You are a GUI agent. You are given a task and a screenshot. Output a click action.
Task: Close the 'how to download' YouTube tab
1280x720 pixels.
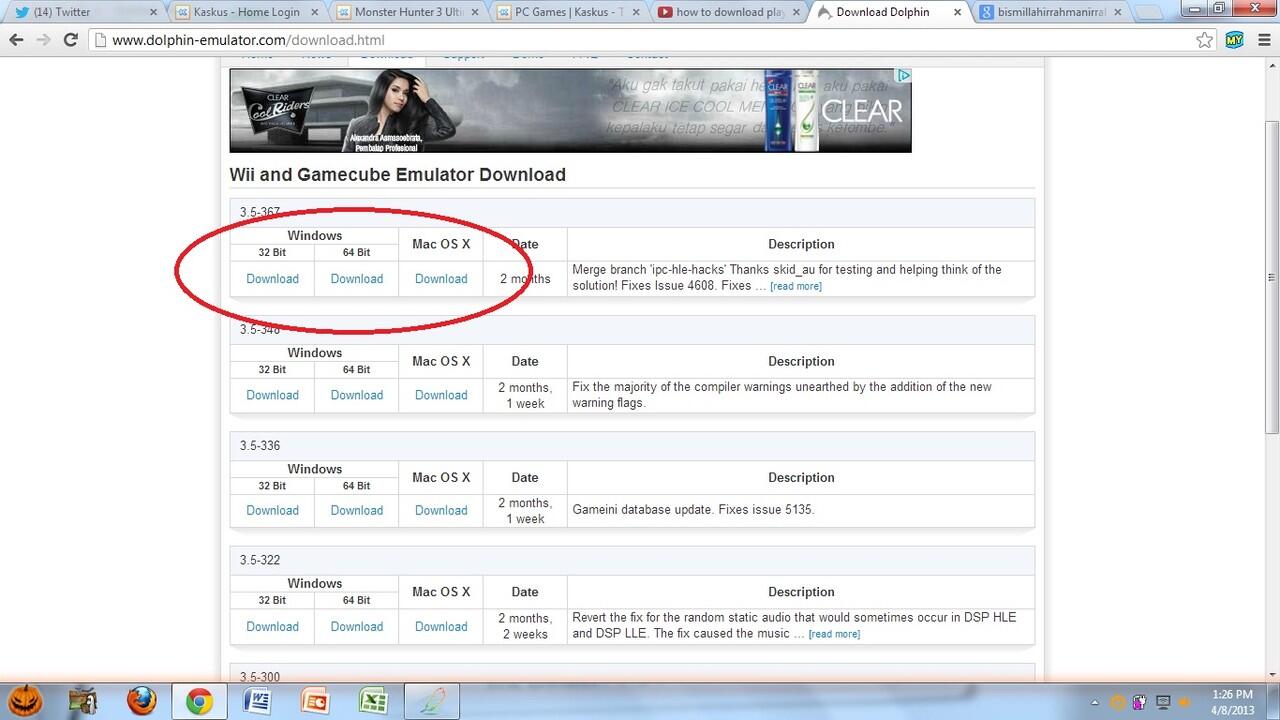click(797, 12)
